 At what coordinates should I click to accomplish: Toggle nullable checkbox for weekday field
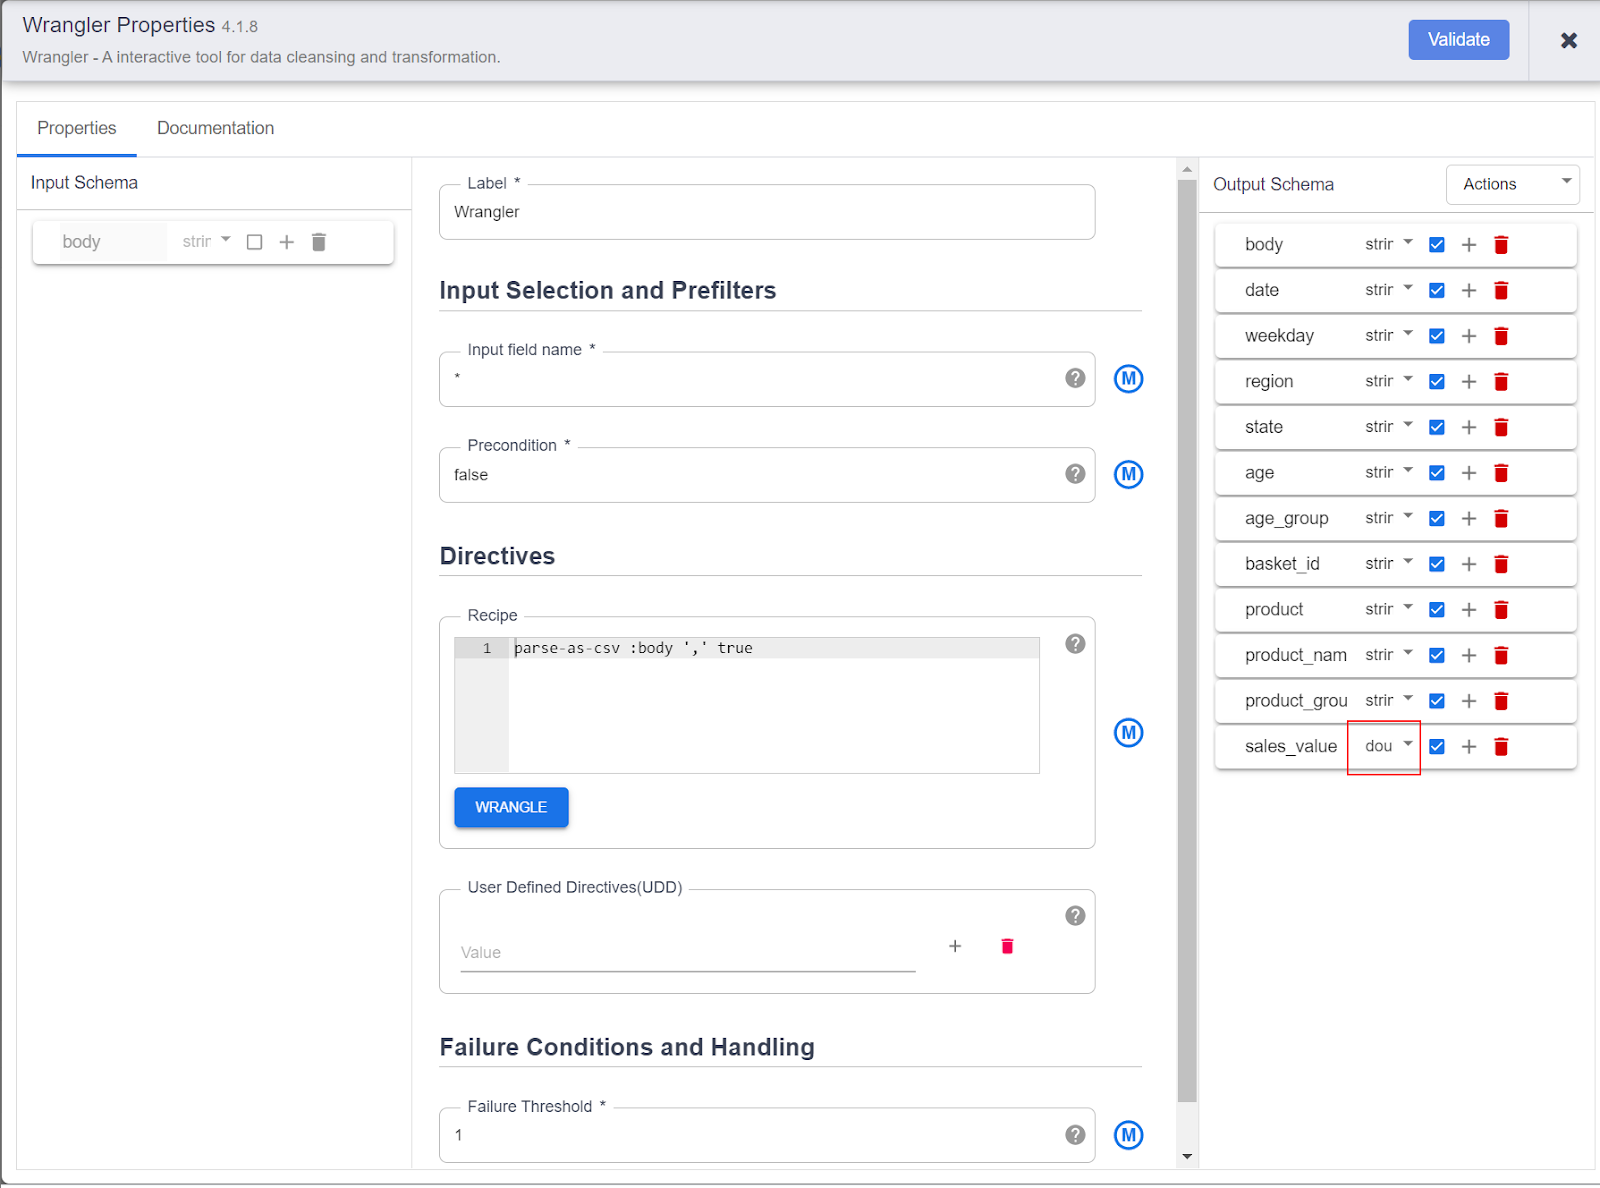tap(1437, 336)
